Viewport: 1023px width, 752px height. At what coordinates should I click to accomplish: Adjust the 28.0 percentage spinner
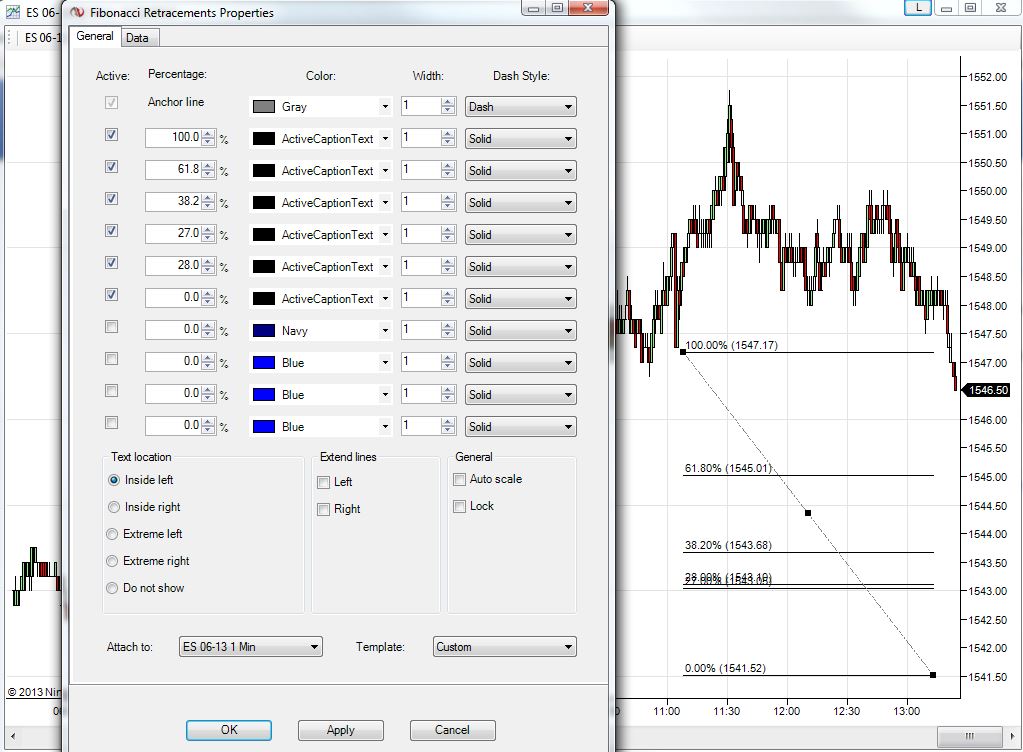click(208, 265)
